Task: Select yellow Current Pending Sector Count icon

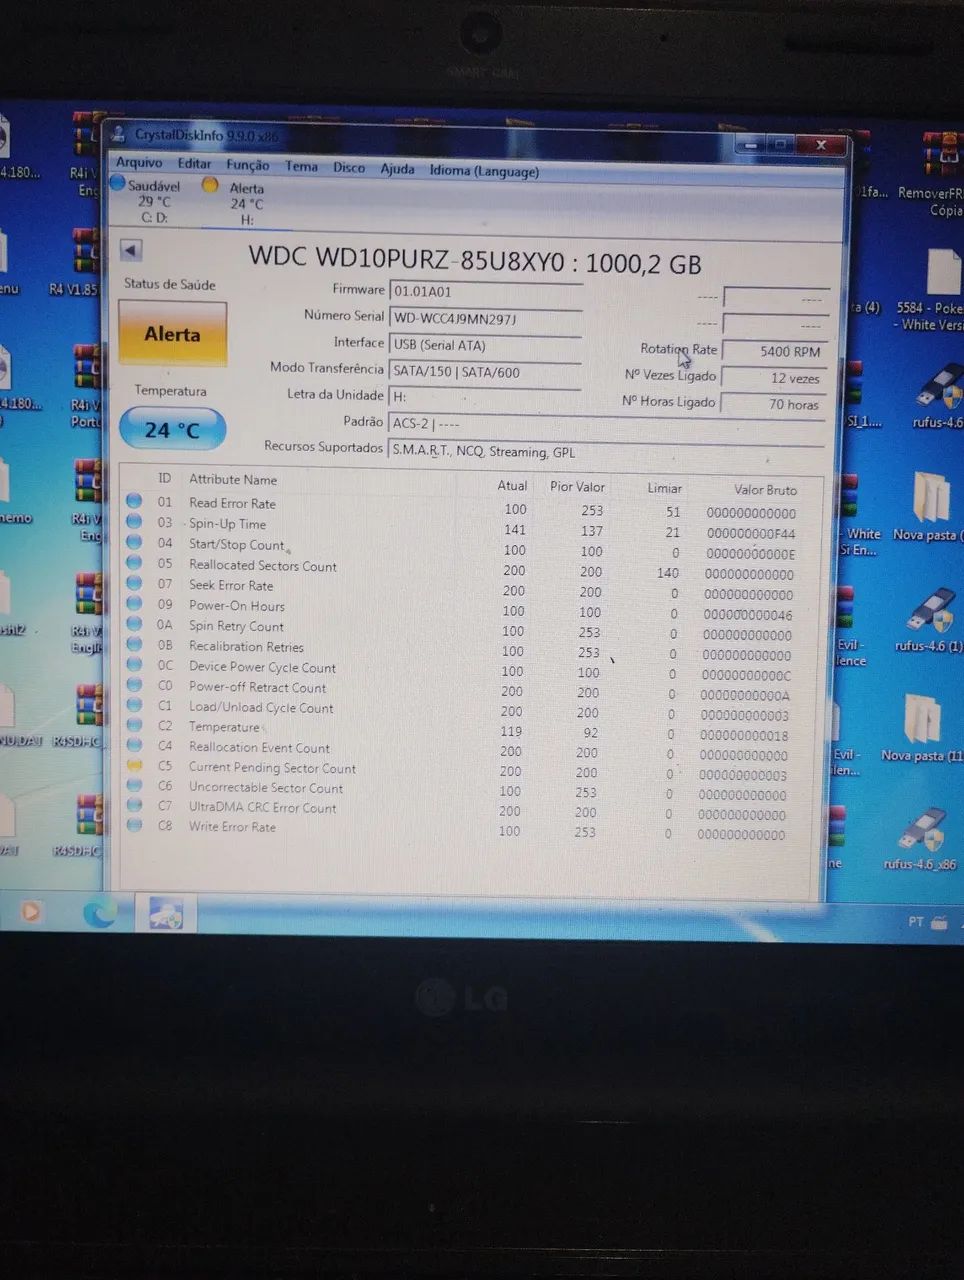Action: [x=134, y=765]
